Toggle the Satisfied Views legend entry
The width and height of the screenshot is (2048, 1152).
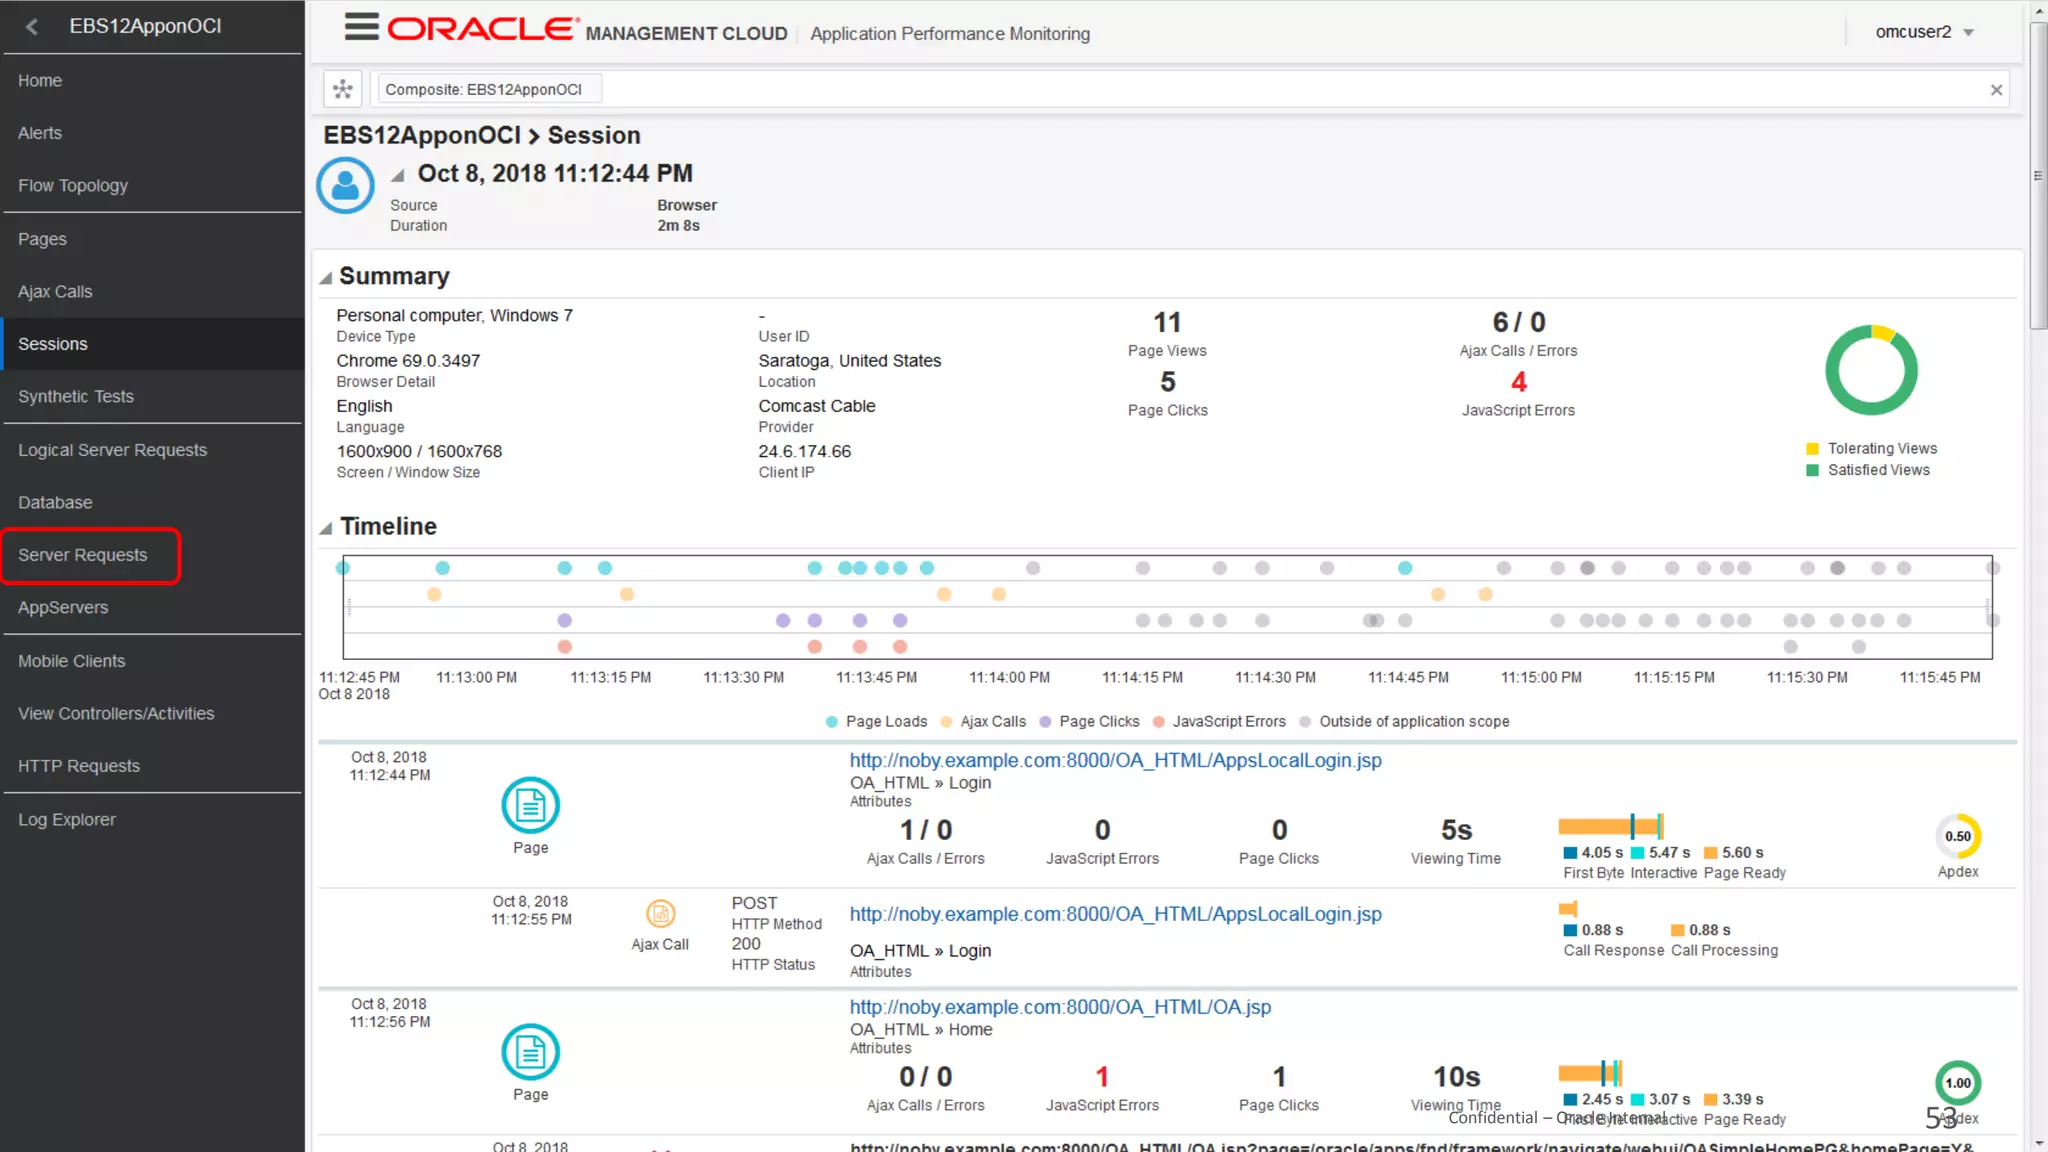coord(1868,470)
